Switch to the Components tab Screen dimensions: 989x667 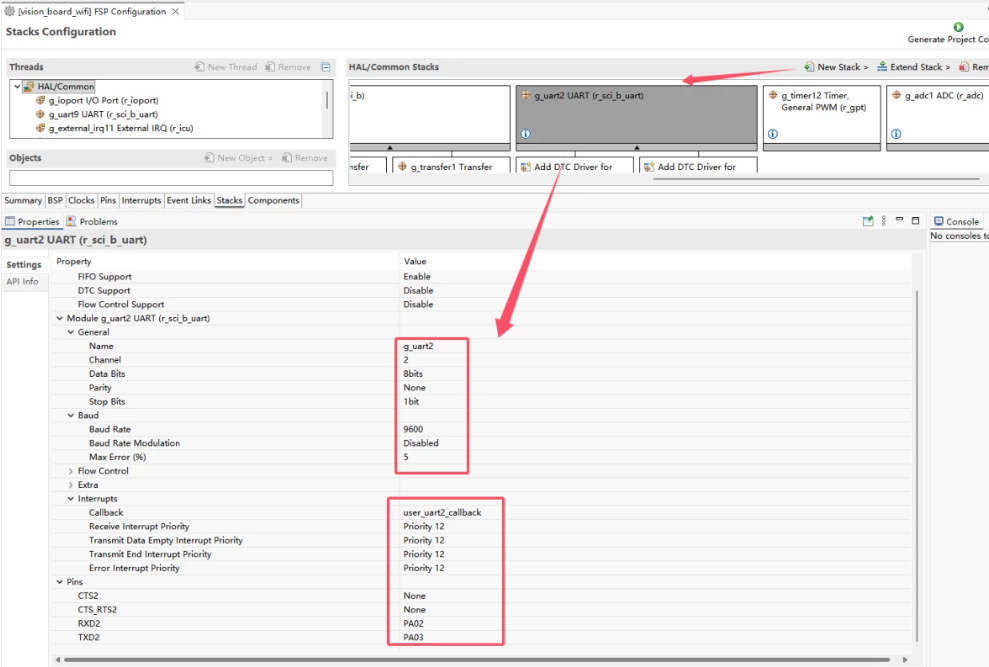pos(273,200)
